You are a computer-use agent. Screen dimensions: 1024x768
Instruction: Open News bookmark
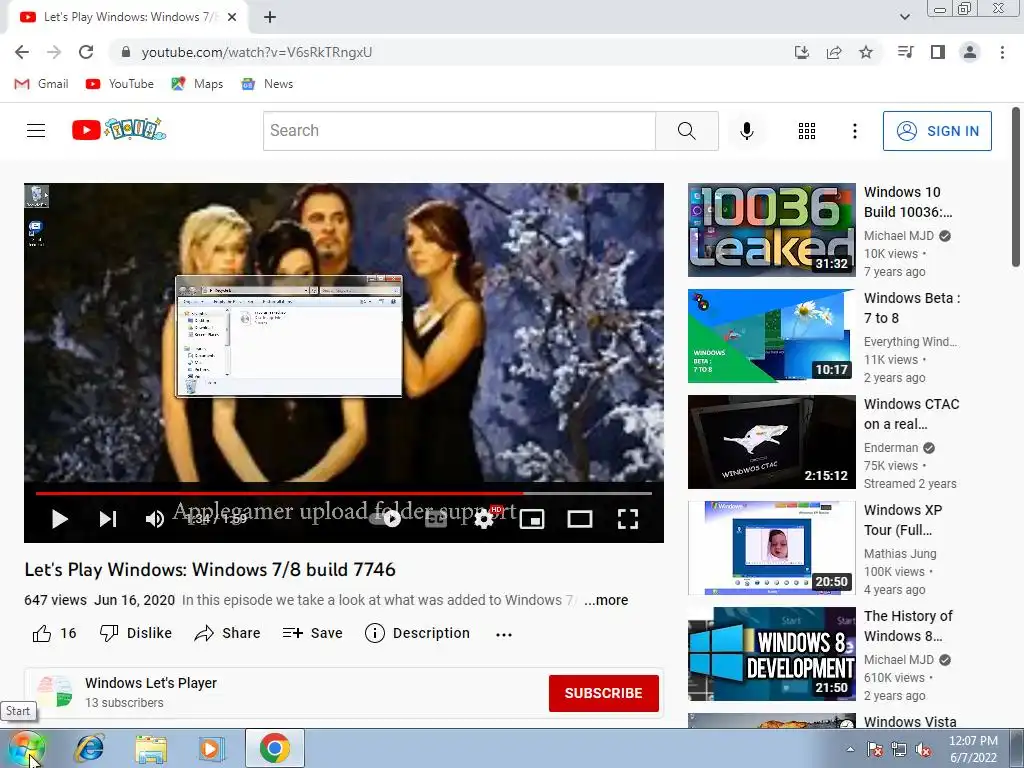267,84
